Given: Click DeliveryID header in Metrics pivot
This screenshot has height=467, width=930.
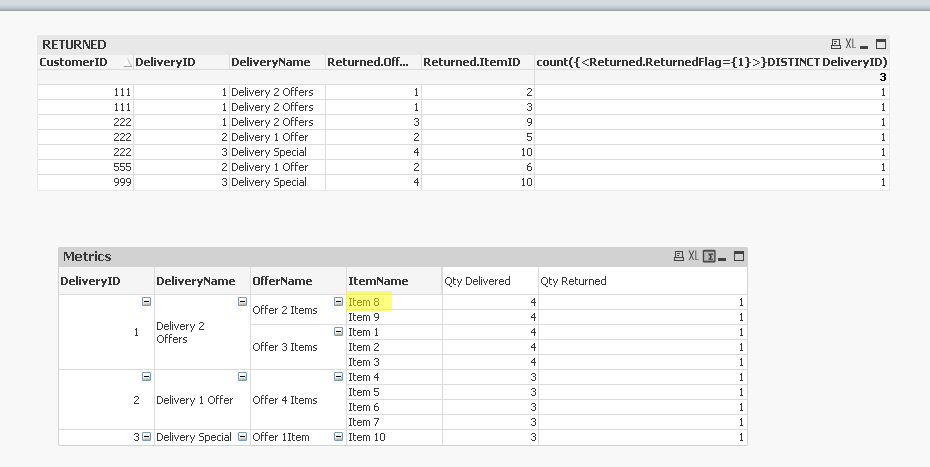Looking at the screenshot, I should [x=107, y=281].
